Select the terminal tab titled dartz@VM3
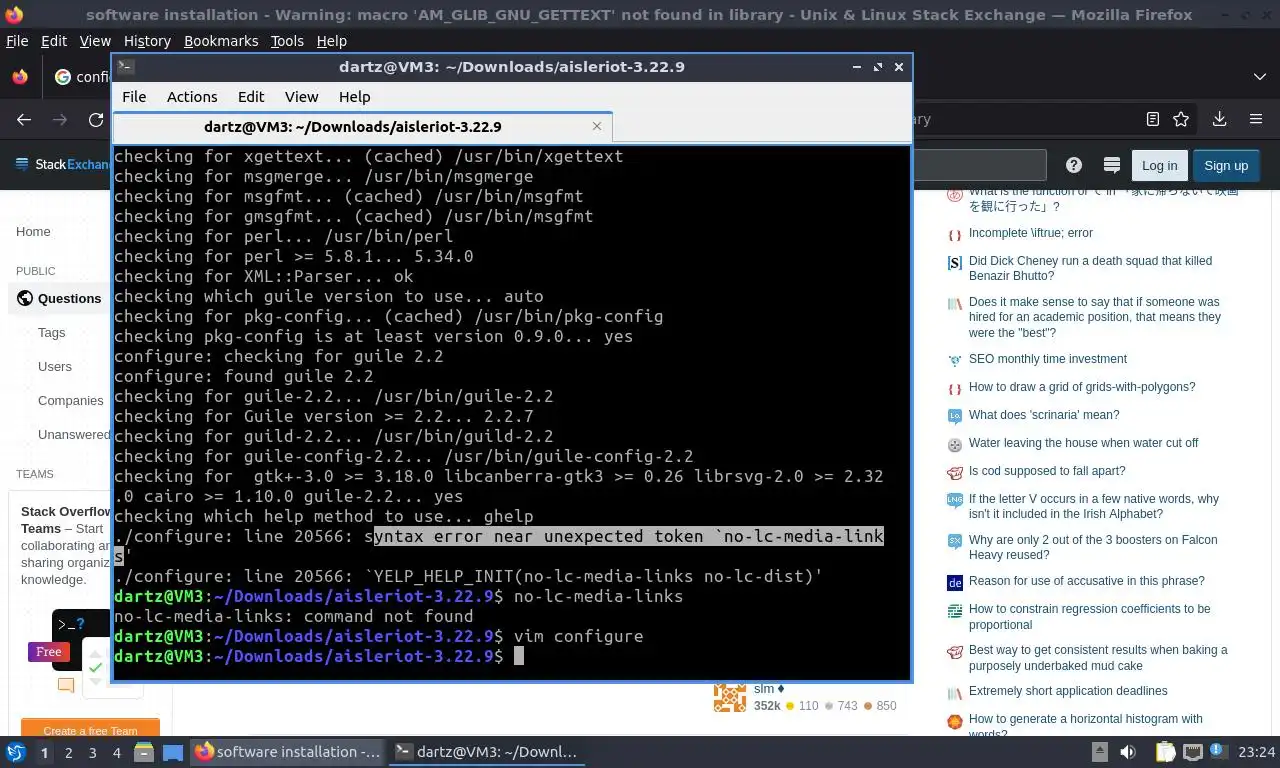Image resolution: width=1280 pixels, height=768 pixels. [362, 127]
